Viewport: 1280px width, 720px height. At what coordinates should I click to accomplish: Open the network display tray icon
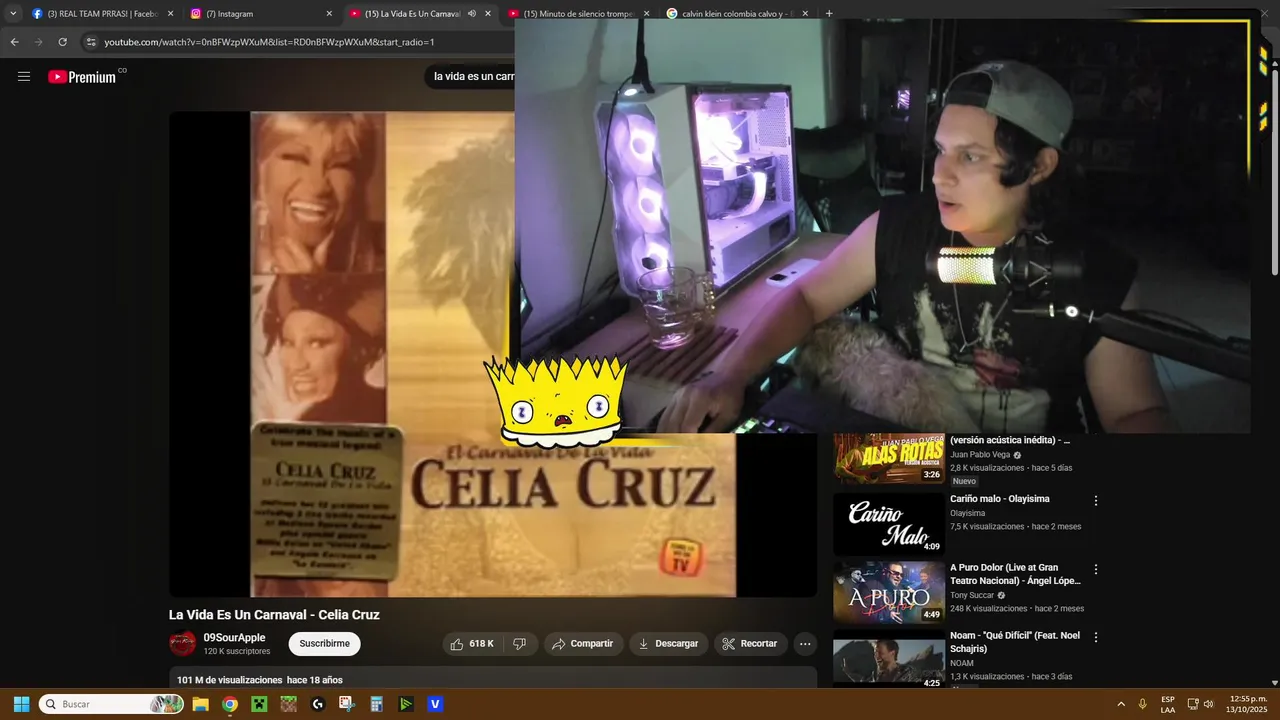pyautogui.click(x=1193, y=704)
